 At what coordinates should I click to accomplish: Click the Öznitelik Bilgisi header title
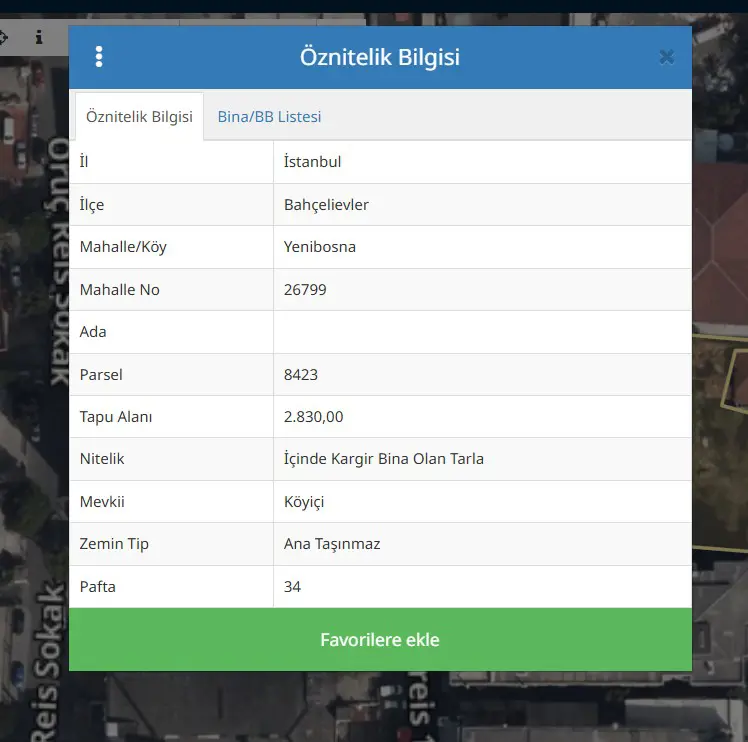380,57
